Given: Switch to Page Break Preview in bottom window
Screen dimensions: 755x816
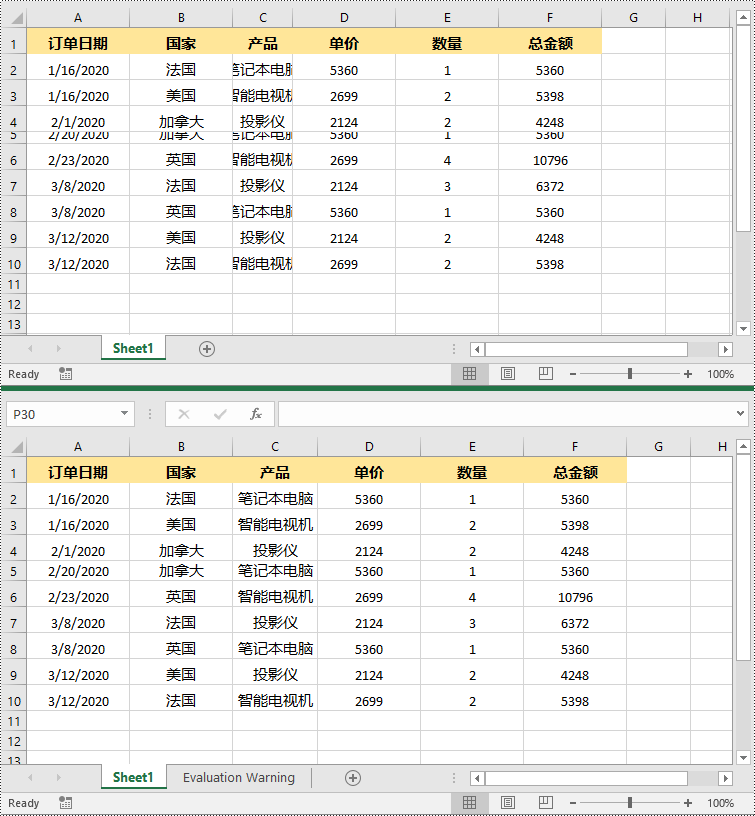Looking at the screenshot, I should tap(546, 802).
